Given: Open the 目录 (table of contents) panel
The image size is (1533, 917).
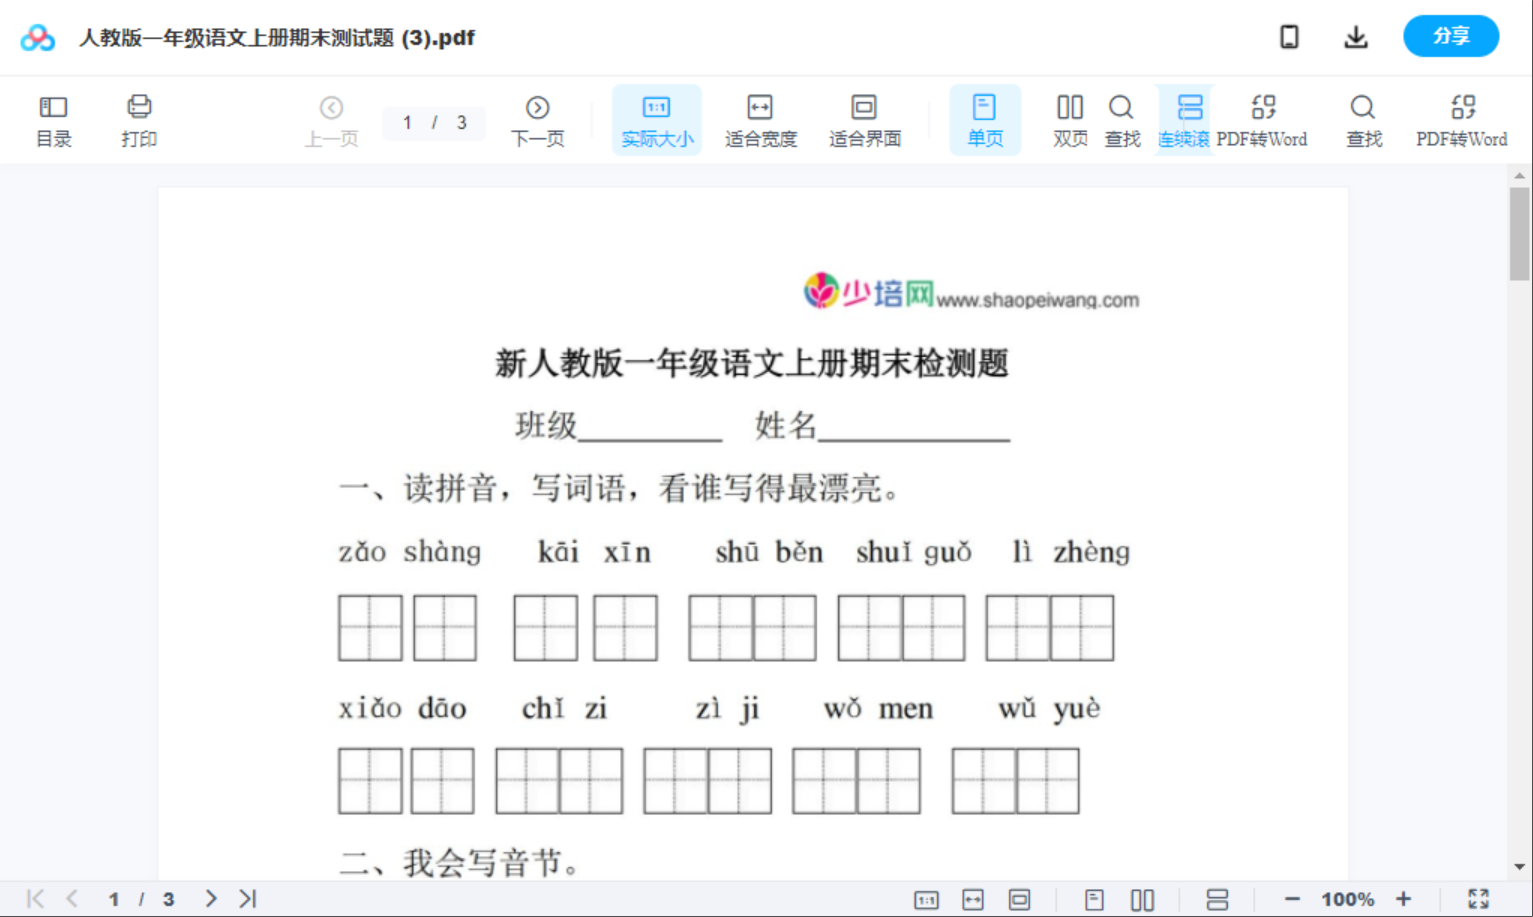Looking at the screenshot, I should click(53, 118).
